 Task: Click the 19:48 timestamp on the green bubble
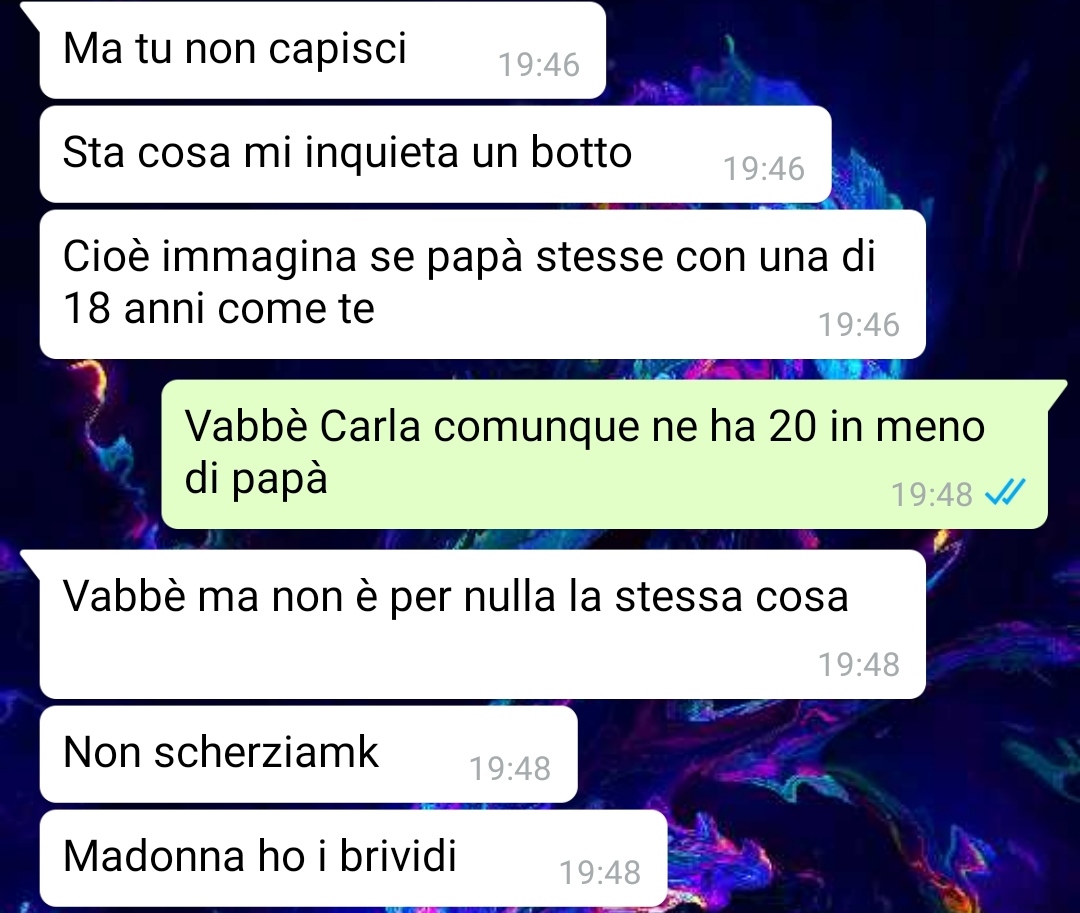click(x=932, y=494)
